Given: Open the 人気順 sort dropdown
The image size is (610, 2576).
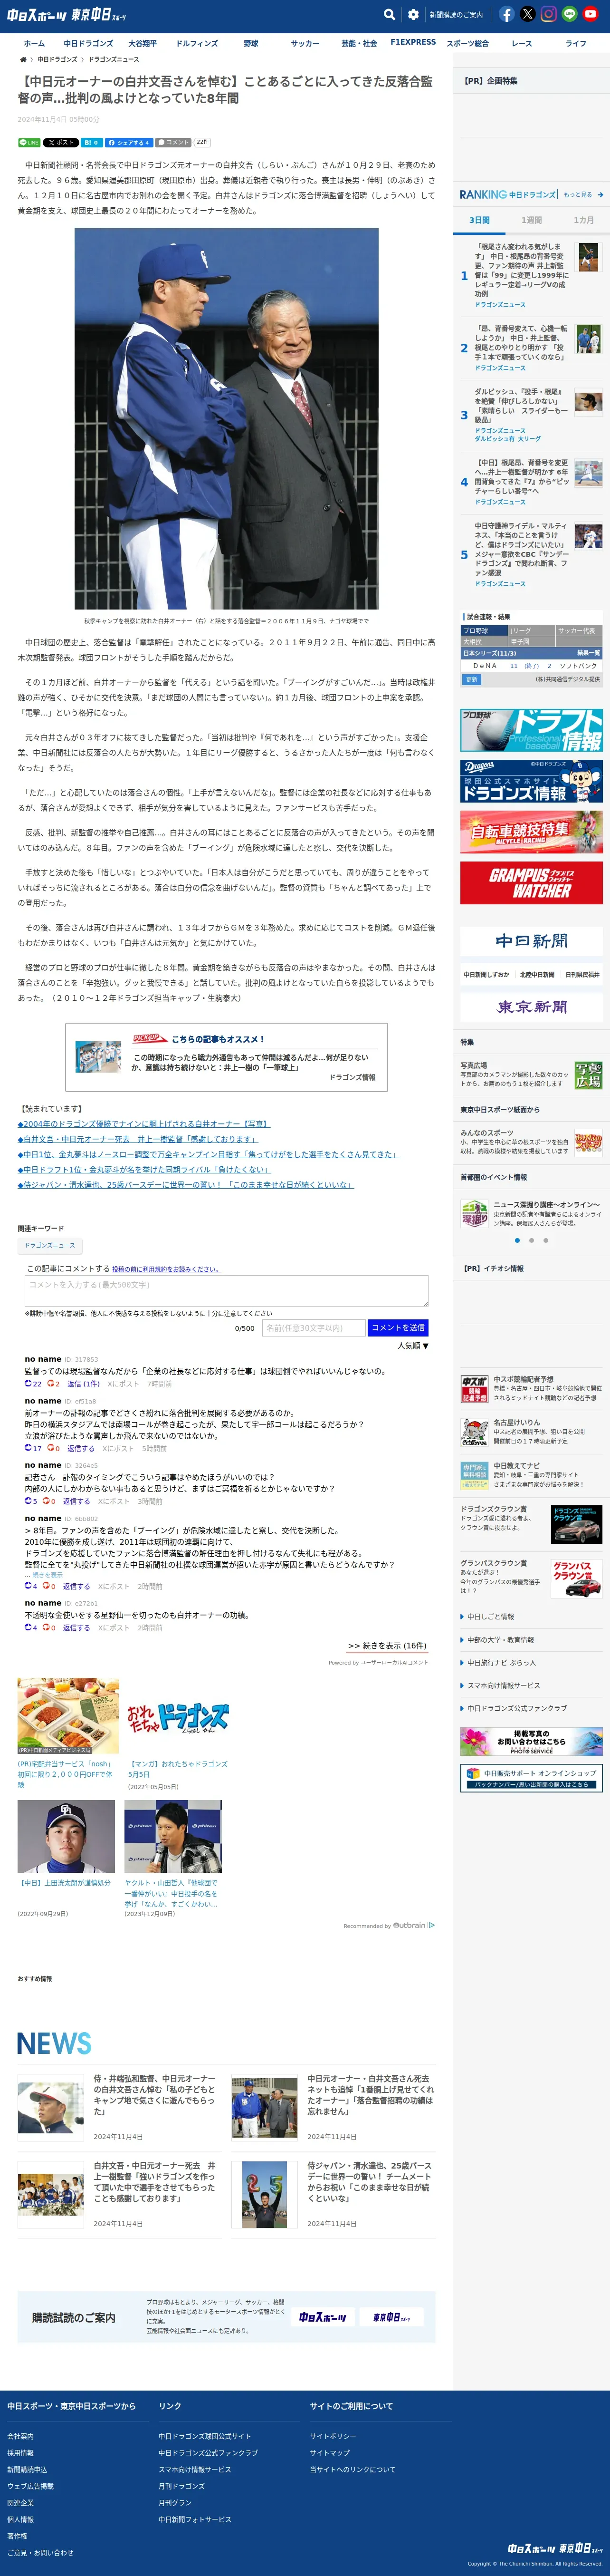Looking at the screenshot, I should (x=413, y=1346).
